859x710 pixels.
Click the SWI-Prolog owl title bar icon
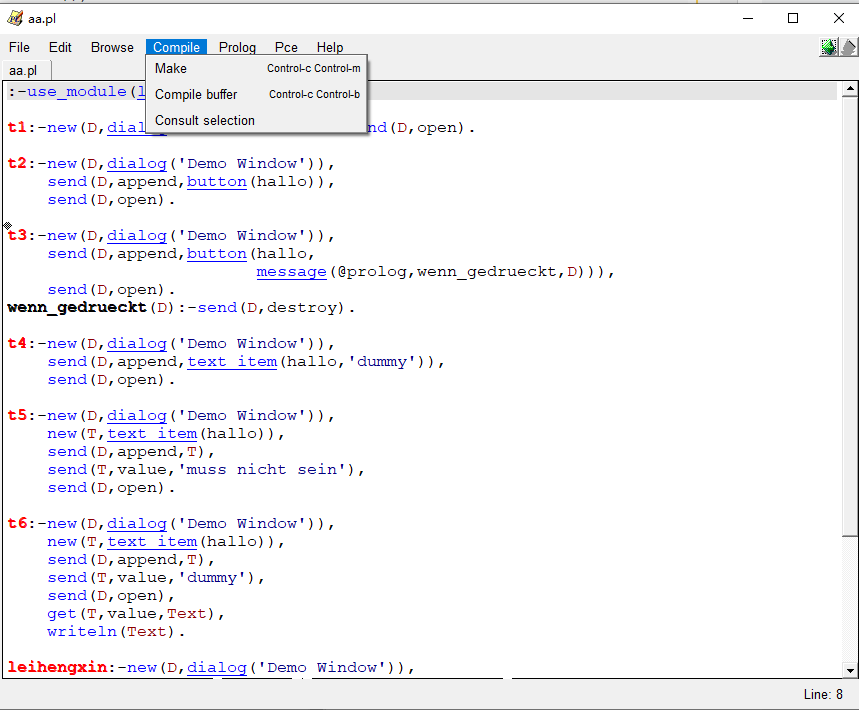(14, 17)
